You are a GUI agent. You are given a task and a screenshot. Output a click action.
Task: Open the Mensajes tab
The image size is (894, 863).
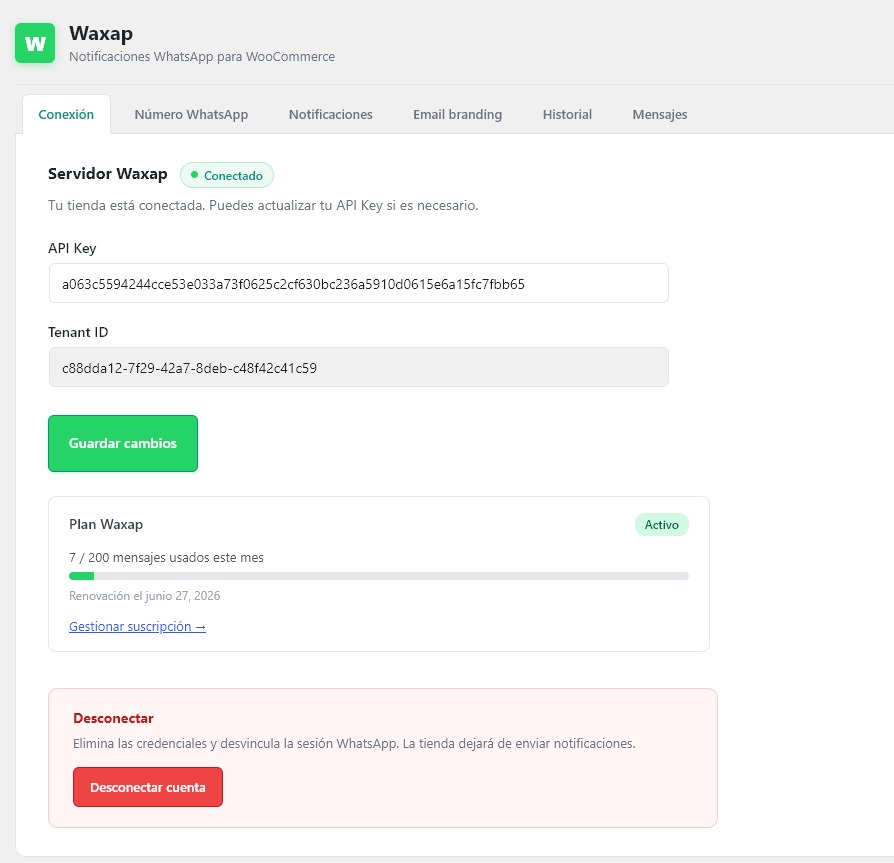[x=660, y=115]
